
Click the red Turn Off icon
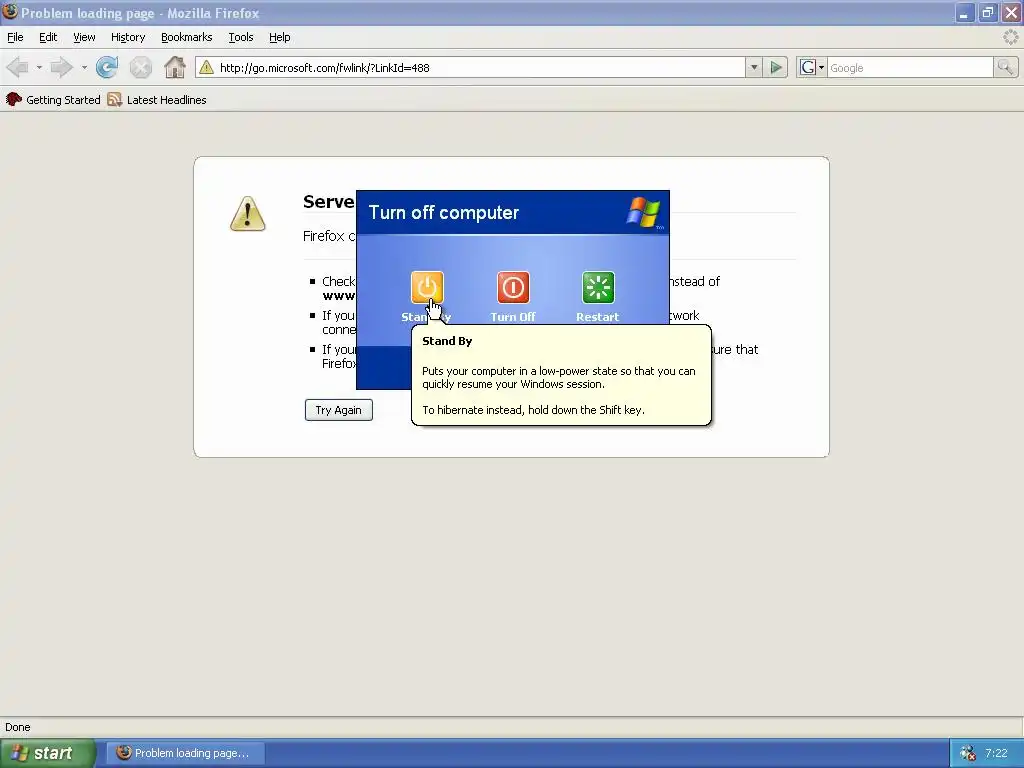pyautogui.click(x=513, y=287)
